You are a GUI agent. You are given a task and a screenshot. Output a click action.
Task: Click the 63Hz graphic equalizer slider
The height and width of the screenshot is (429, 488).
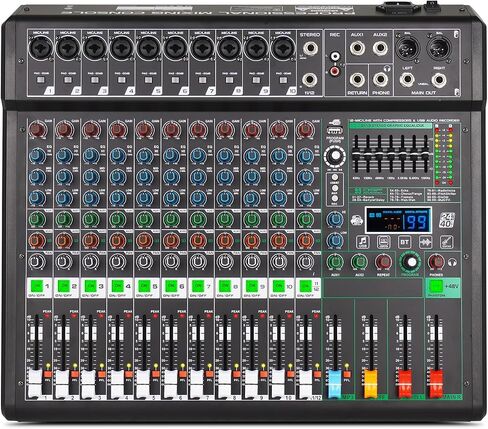356,153
